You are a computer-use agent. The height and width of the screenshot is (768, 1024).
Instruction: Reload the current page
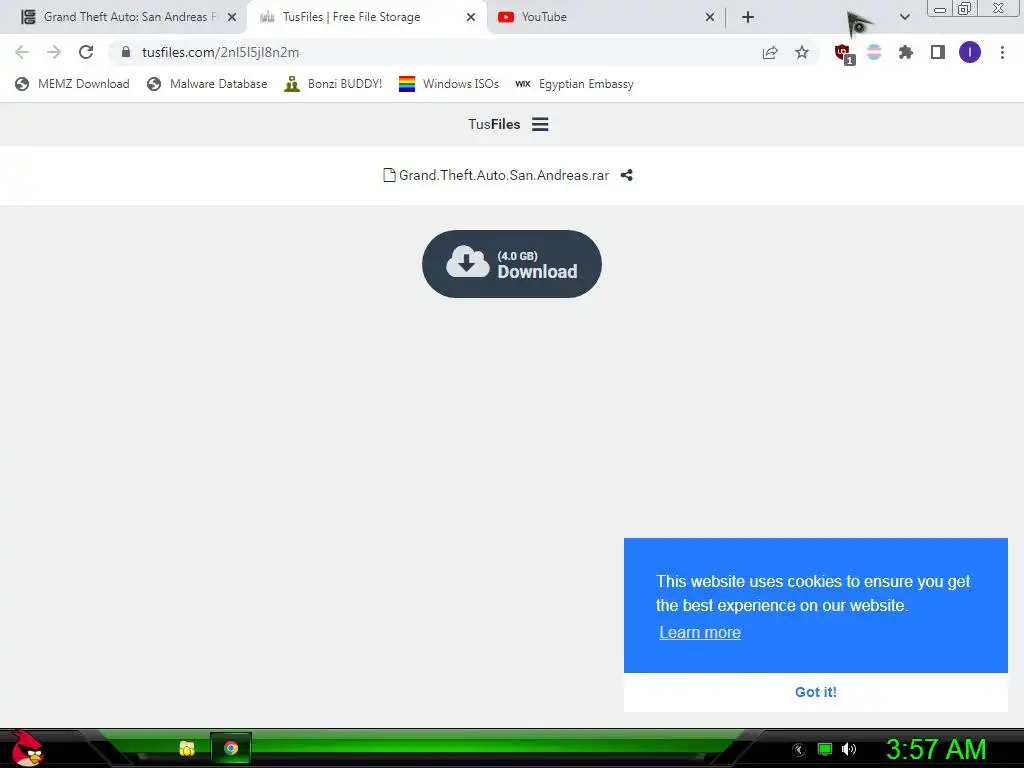point(86,52)
